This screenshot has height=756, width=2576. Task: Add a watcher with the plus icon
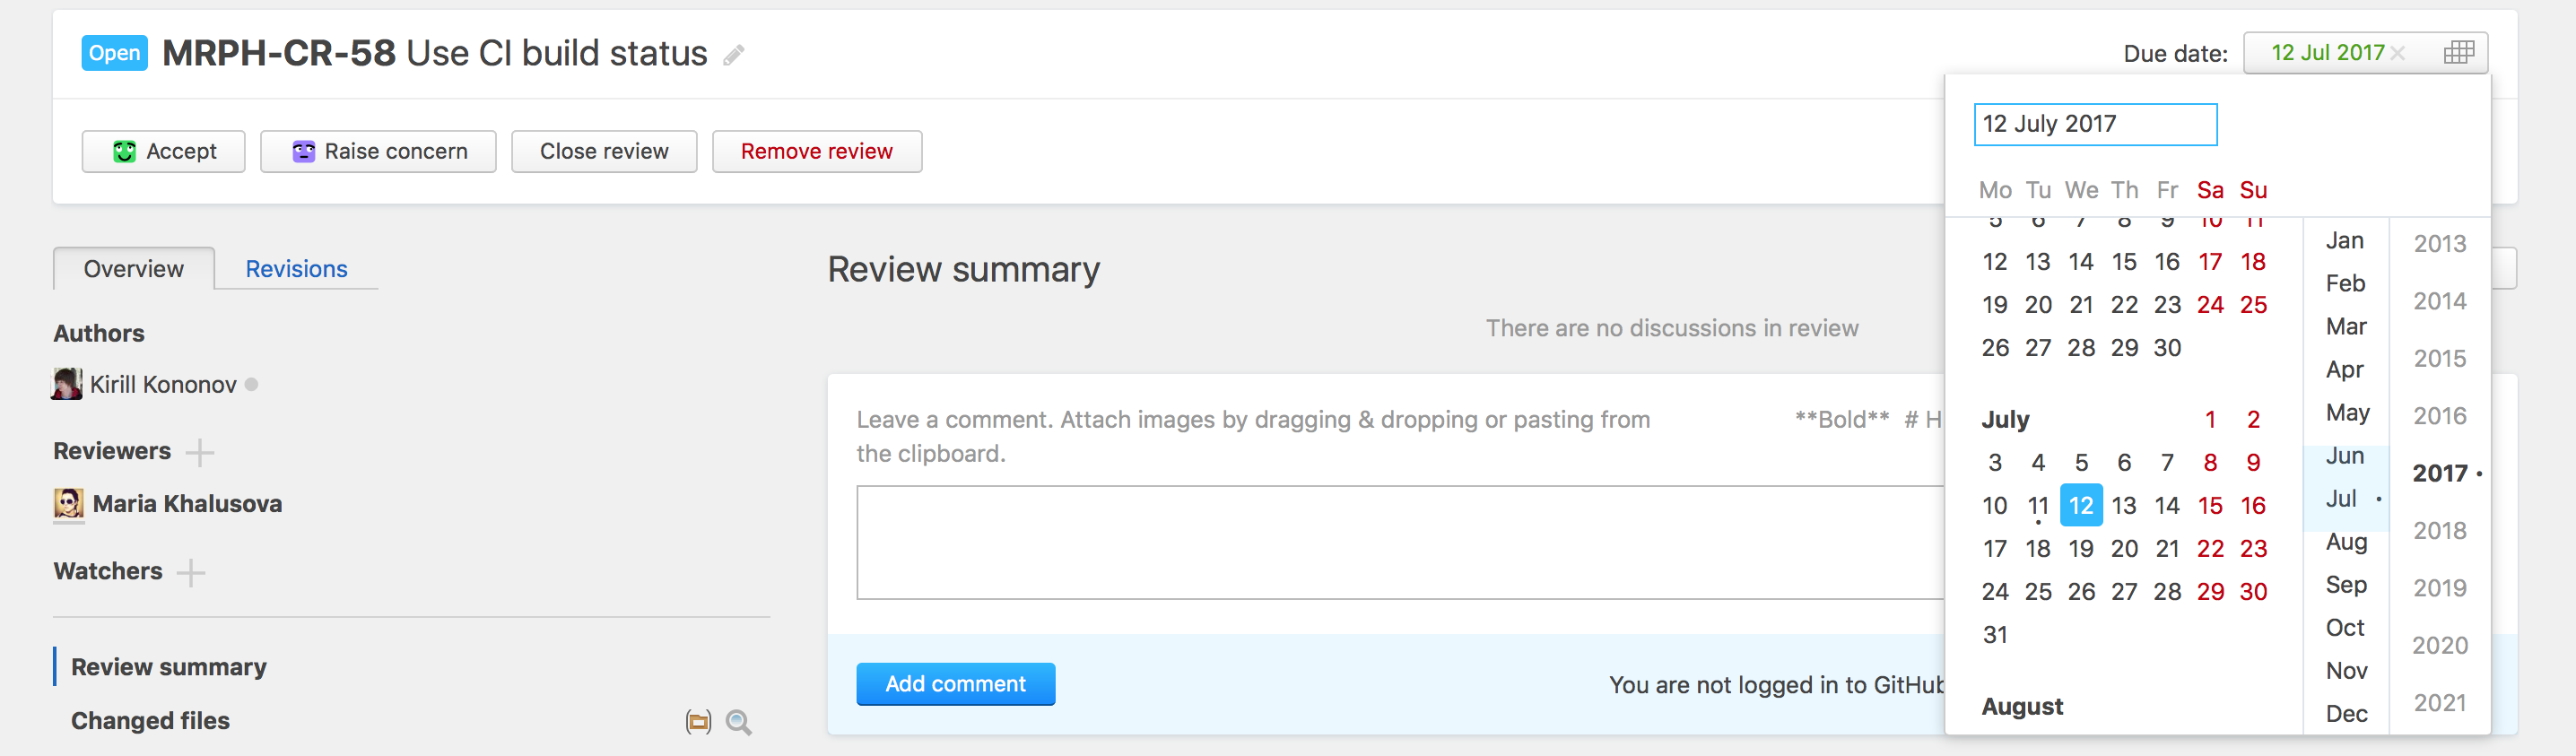click(191, 572)
